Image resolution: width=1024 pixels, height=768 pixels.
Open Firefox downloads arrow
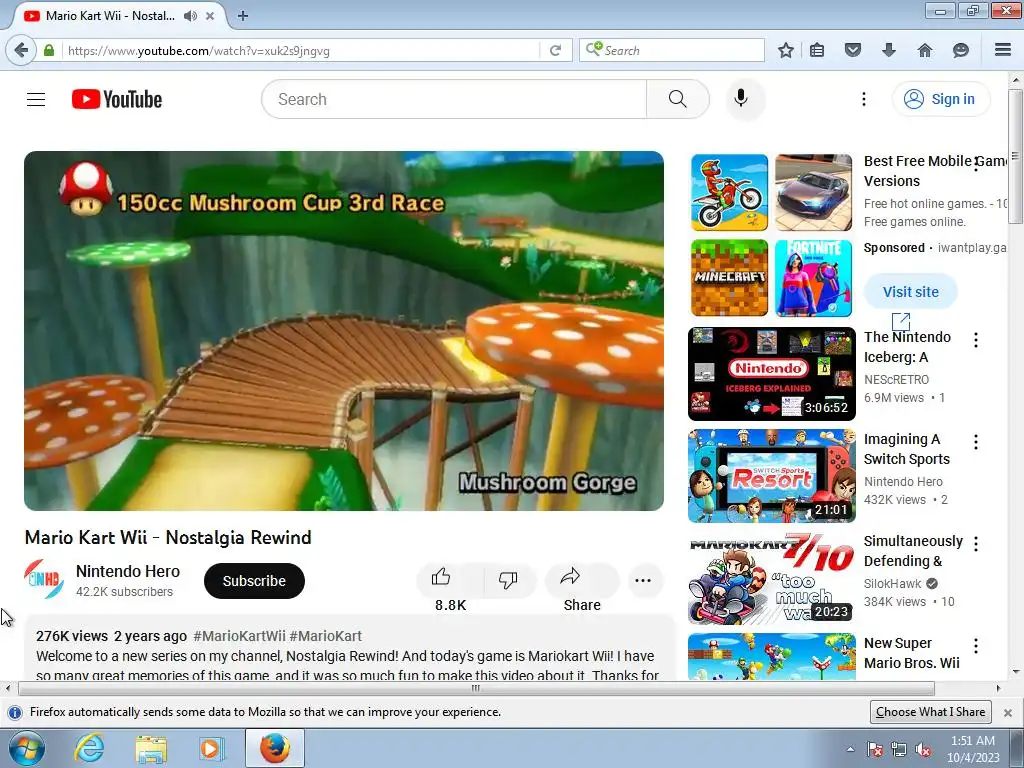coord(889,50)
